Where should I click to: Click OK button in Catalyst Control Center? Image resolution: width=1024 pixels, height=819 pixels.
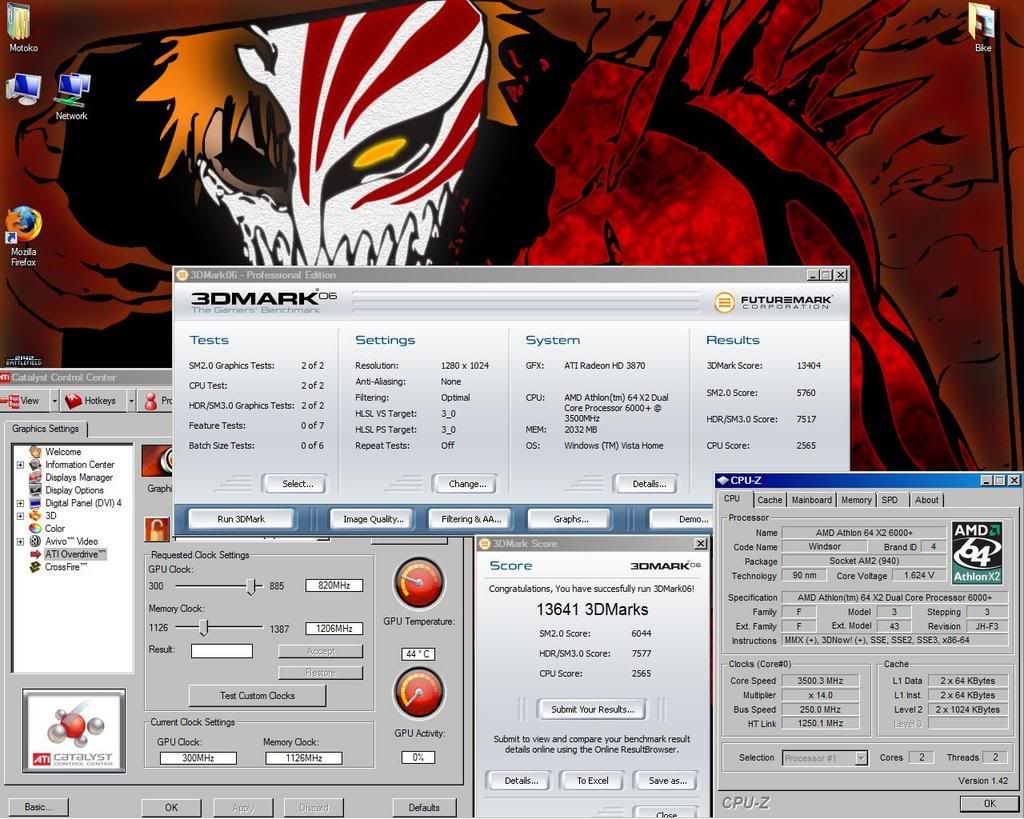coord(171,807)
